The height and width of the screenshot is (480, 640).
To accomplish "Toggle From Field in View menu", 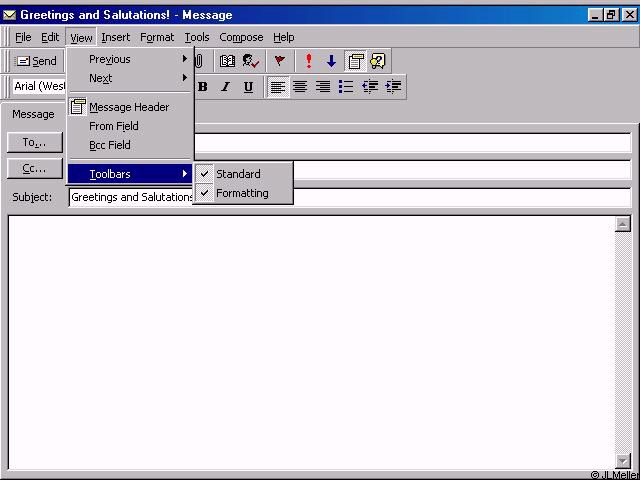I will (130, 126).
